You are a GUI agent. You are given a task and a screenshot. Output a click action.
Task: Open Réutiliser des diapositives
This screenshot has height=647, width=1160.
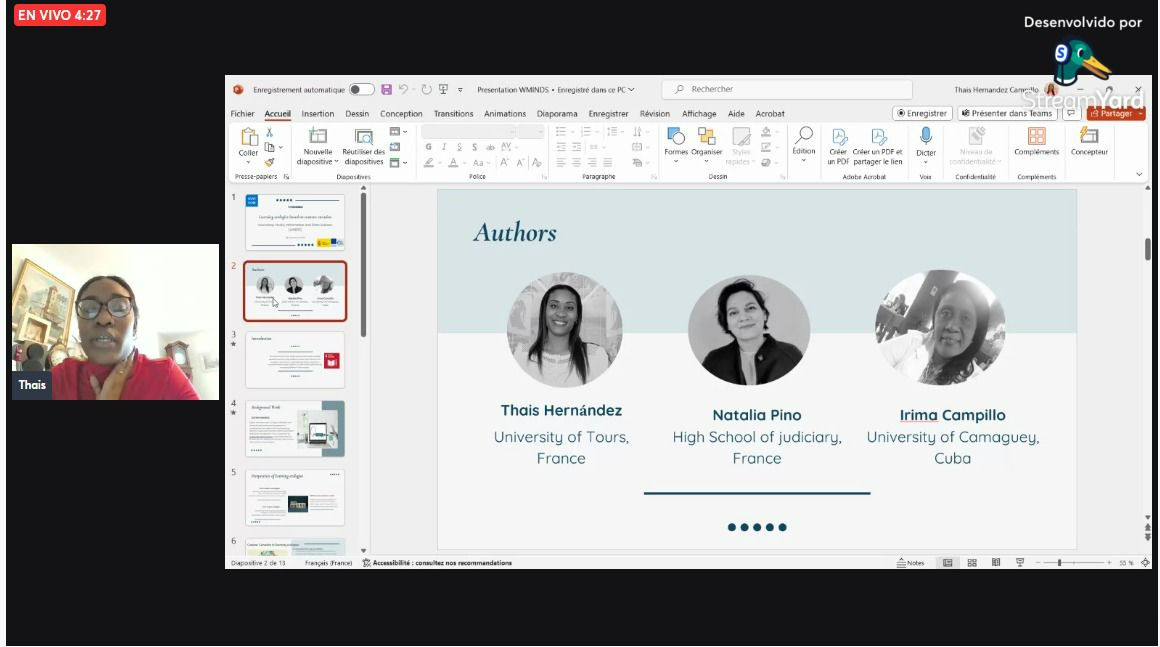[x=364, y=137]
